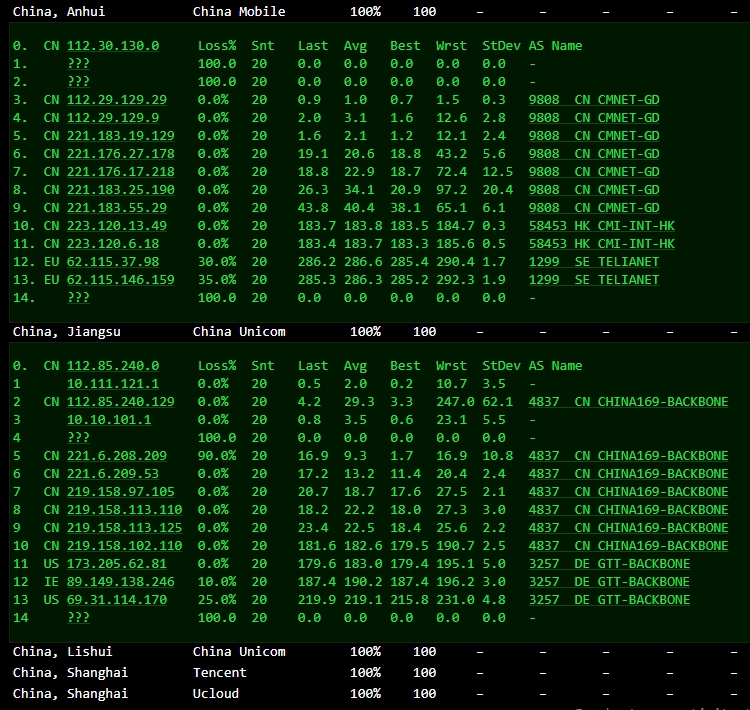The image size is (750, 710).
Task: Click the 221.6.208.209 hop address
Action: (x=117, y=456)
